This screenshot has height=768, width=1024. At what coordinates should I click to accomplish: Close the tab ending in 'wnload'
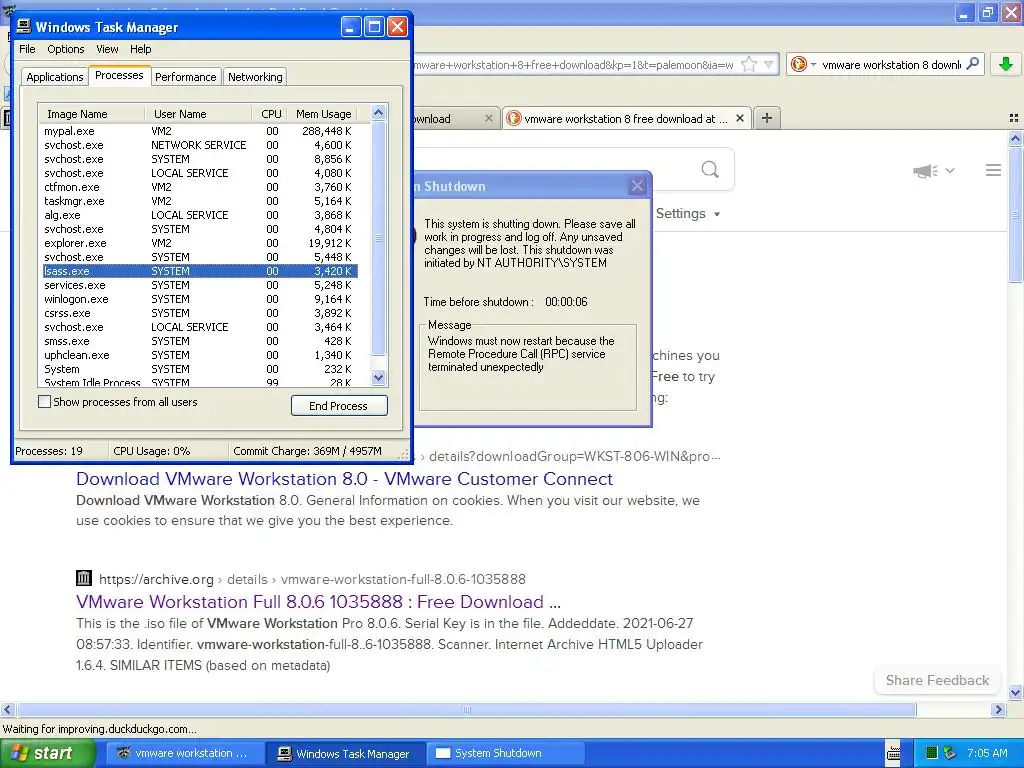488,118
